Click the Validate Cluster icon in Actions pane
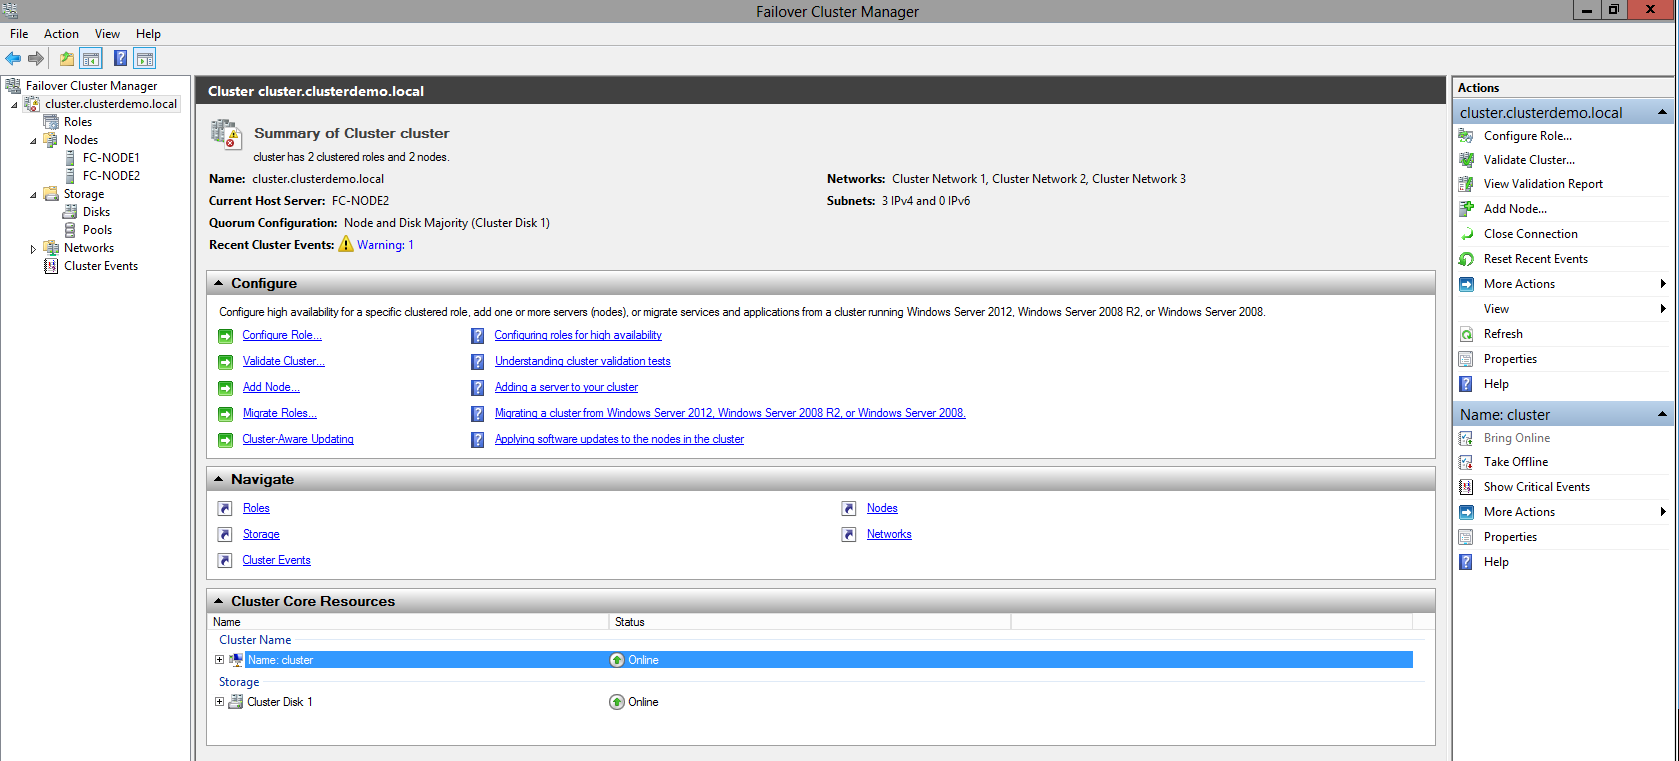The height and width of the screenshot is (761, 1679). (1466, 160)
